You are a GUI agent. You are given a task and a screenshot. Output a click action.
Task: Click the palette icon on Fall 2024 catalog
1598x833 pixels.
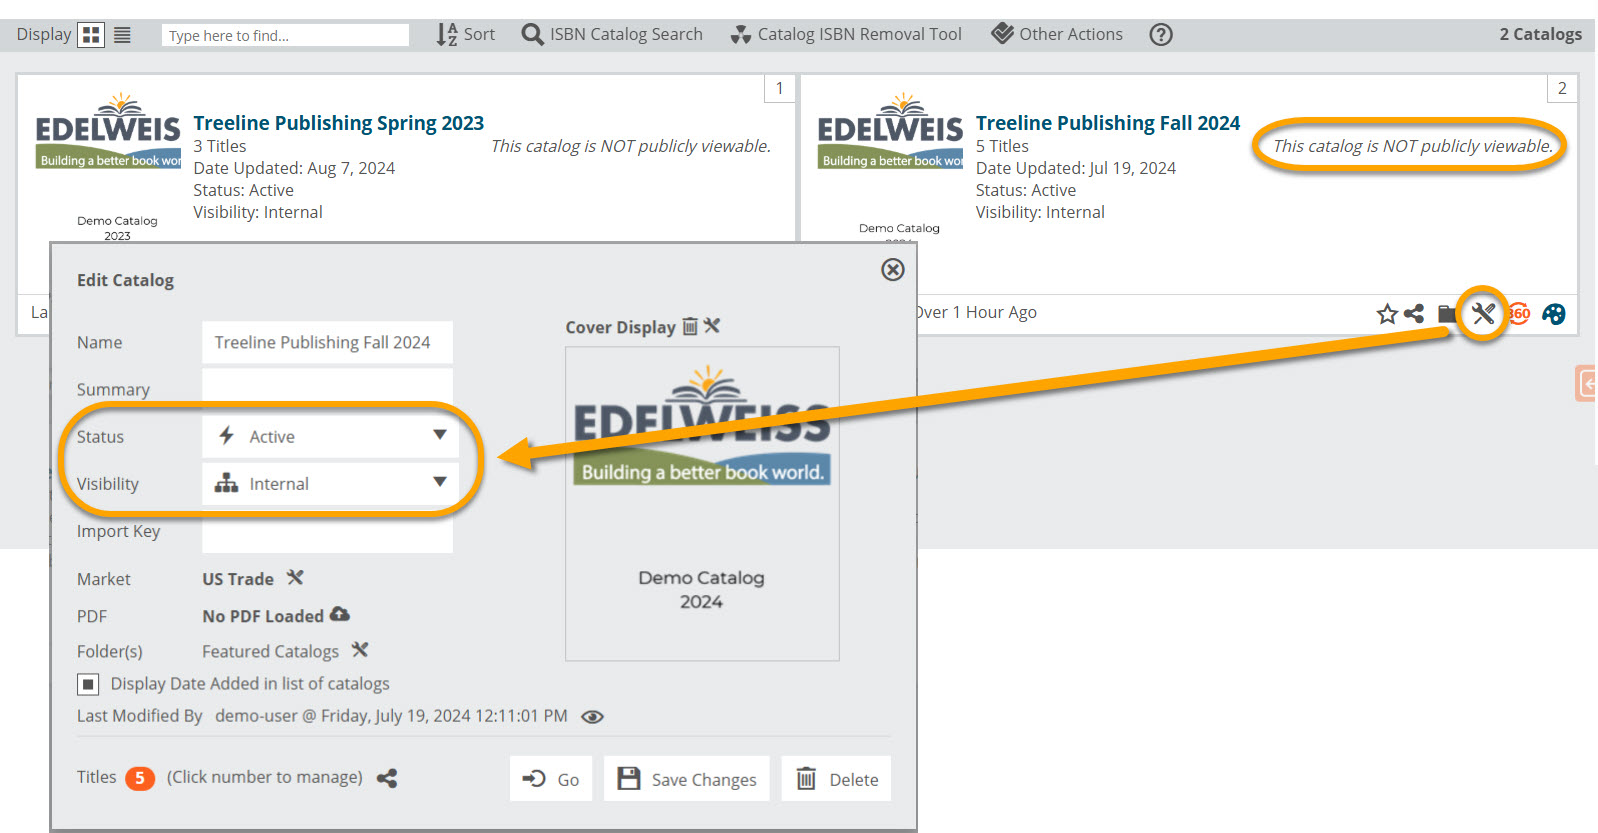(x=1553, y=314)
